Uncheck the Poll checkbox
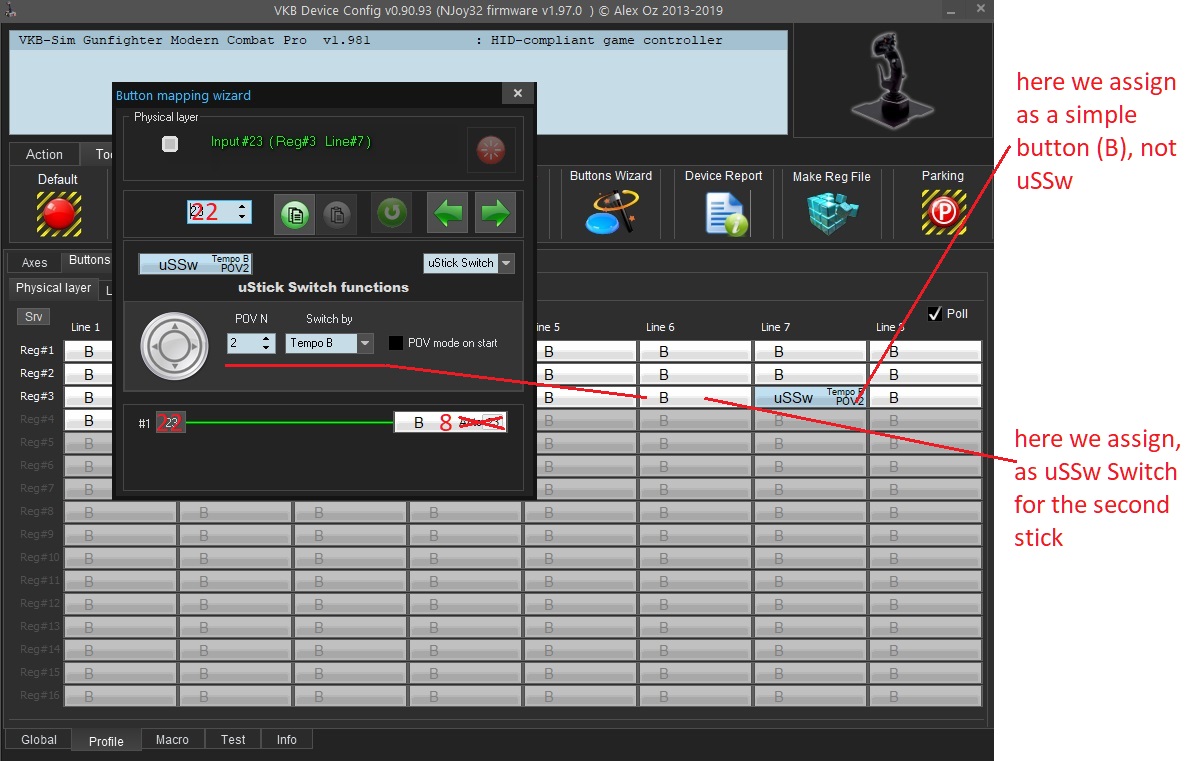1202x761 pixels. (x=935, y=314)
